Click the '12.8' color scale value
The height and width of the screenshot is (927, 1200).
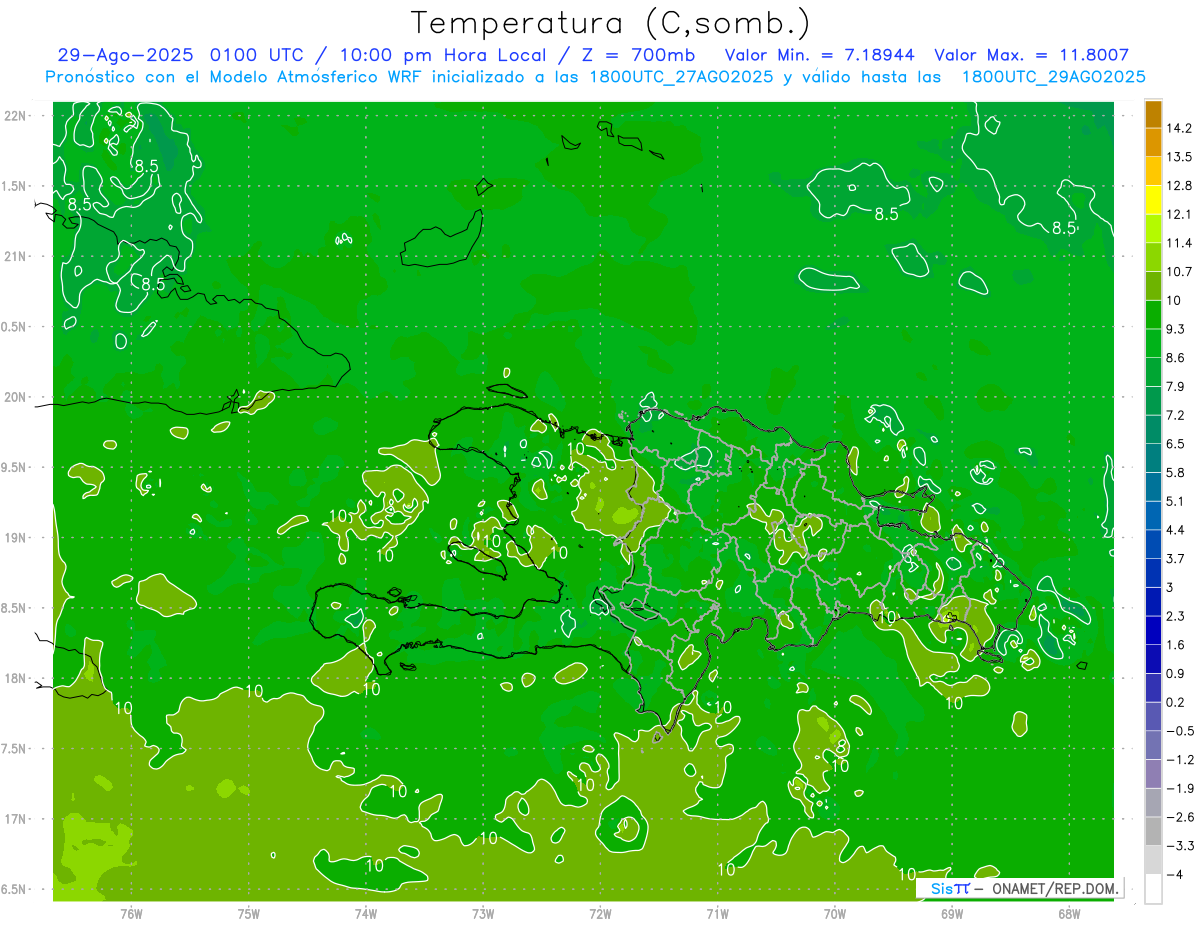[1179, 186]
